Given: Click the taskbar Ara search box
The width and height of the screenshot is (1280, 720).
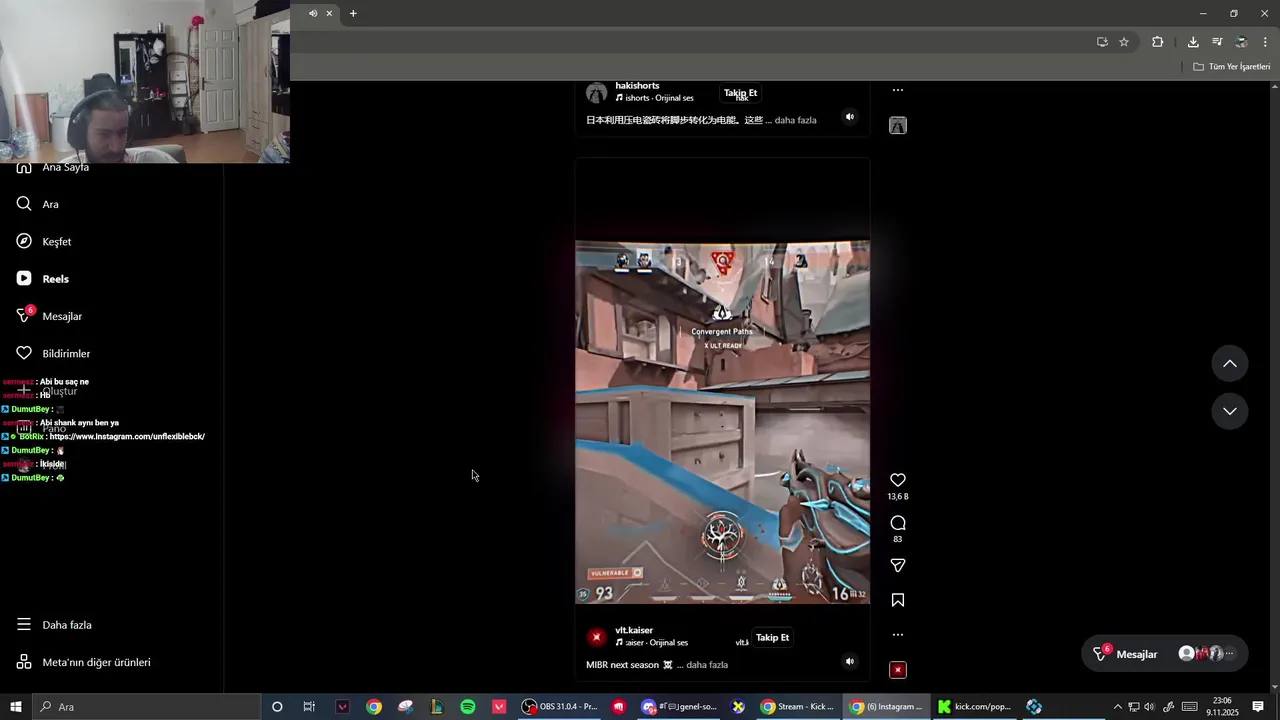Looking at the screenshot, I should pos(145,707).
